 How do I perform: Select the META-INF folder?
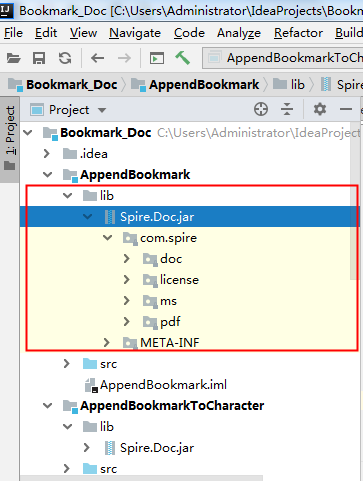tap(170, 343)
